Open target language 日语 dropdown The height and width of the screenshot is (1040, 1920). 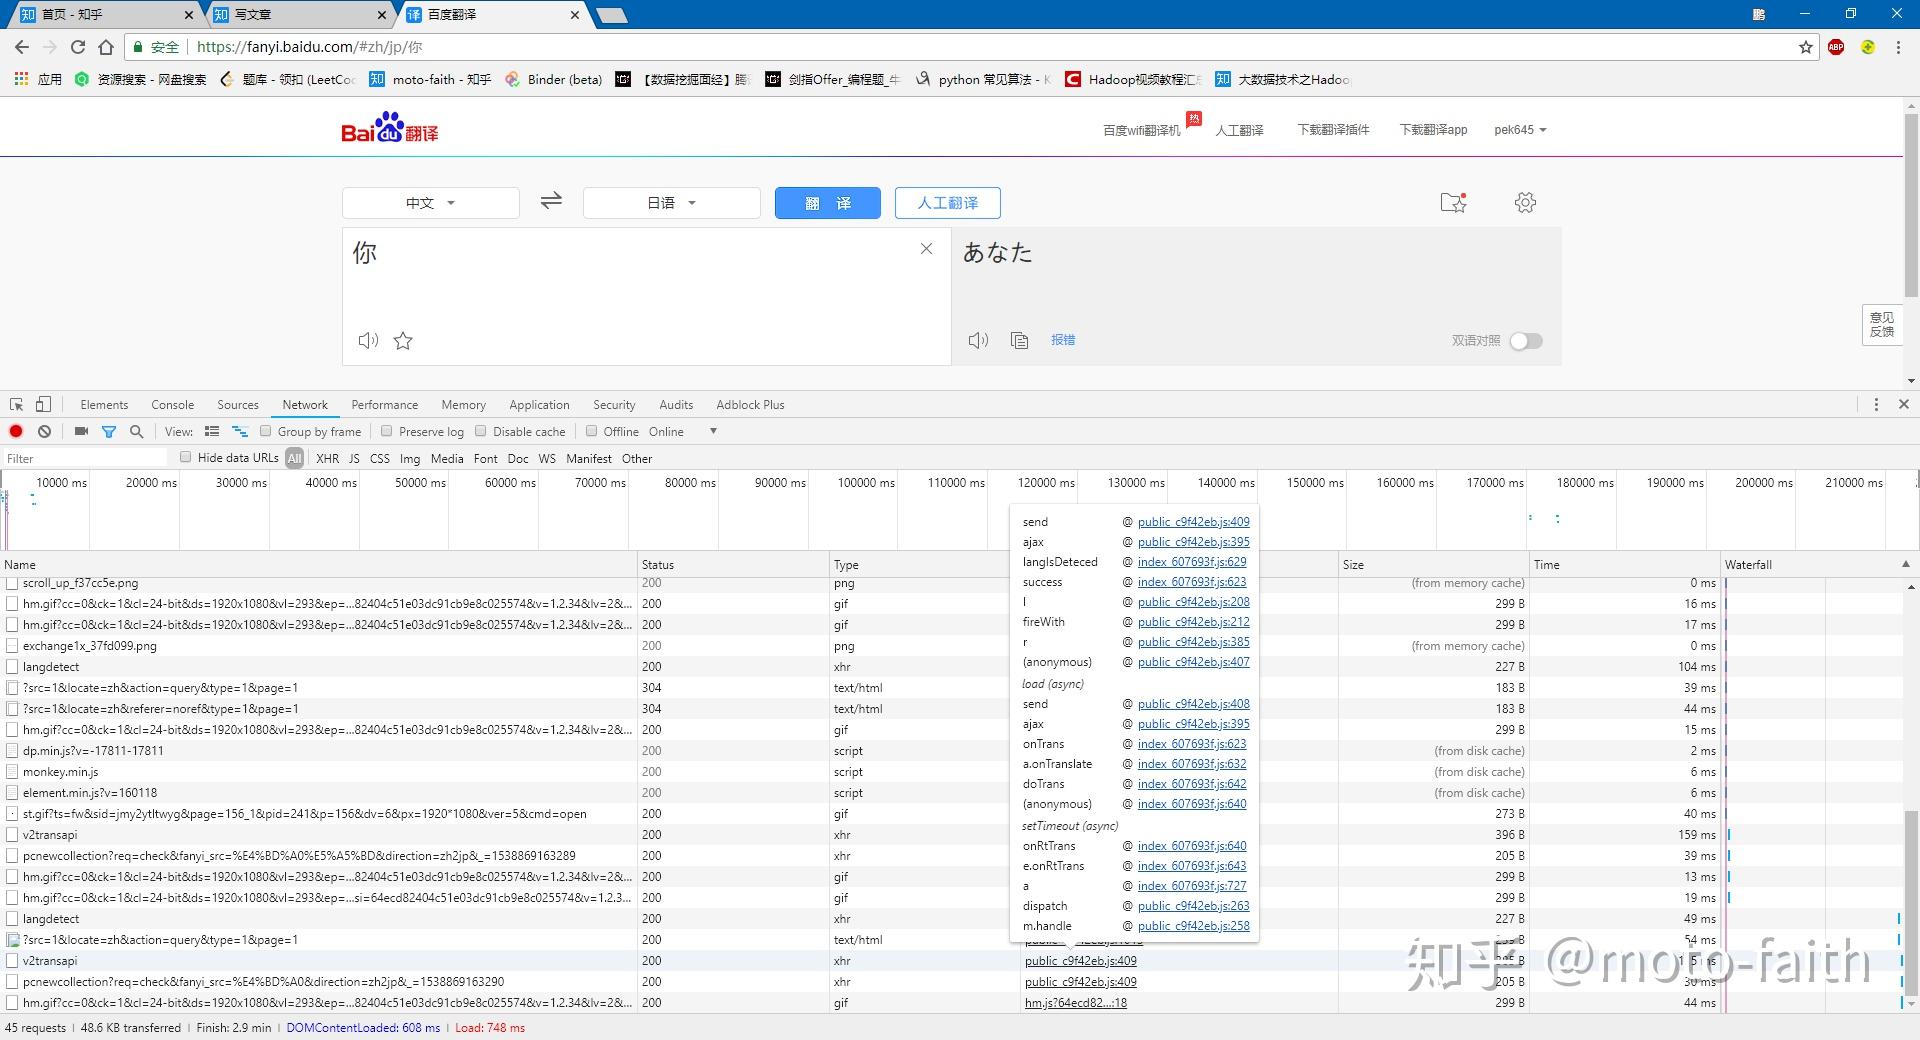click(671, 202)
